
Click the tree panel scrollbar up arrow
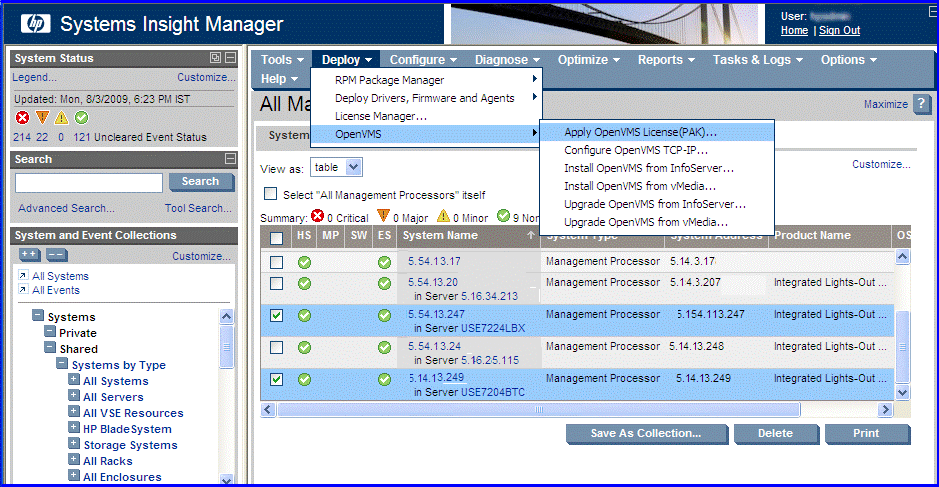226,316
